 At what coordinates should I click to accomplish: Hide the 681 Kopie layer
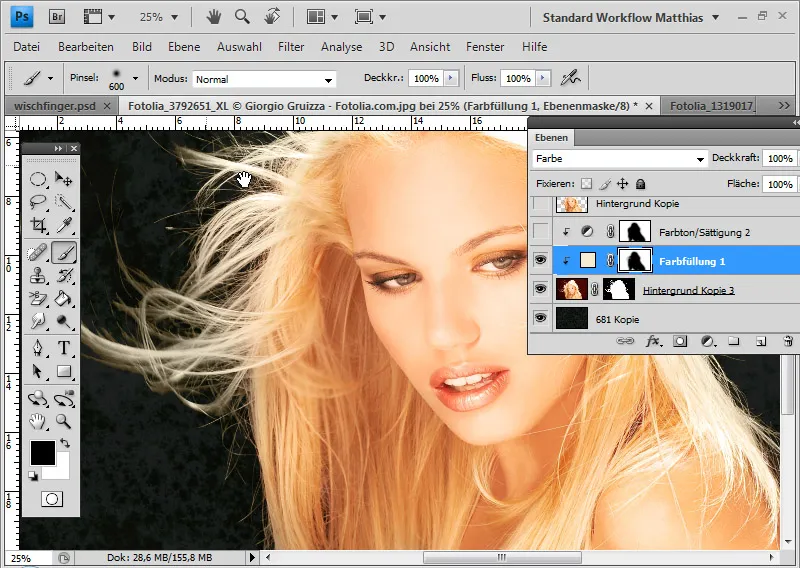pyautogui.click(x=540, y=318)
